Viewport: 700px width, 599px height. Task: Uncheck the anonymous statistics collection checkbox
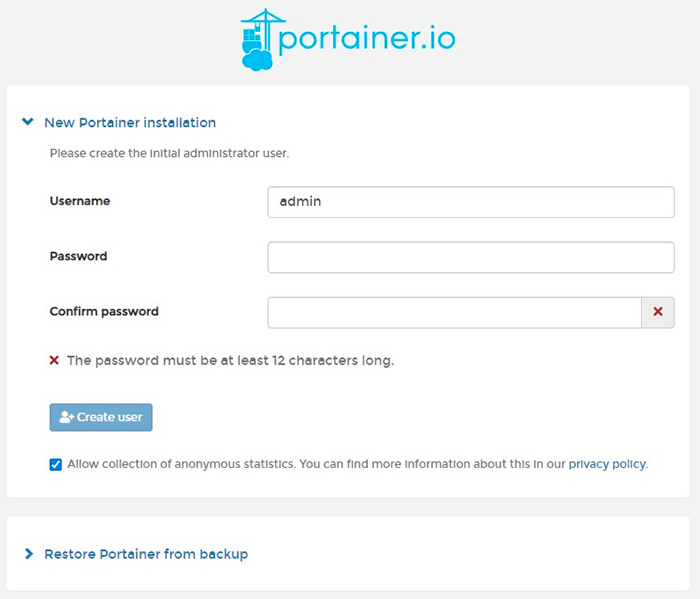click(x=56, y=465)
